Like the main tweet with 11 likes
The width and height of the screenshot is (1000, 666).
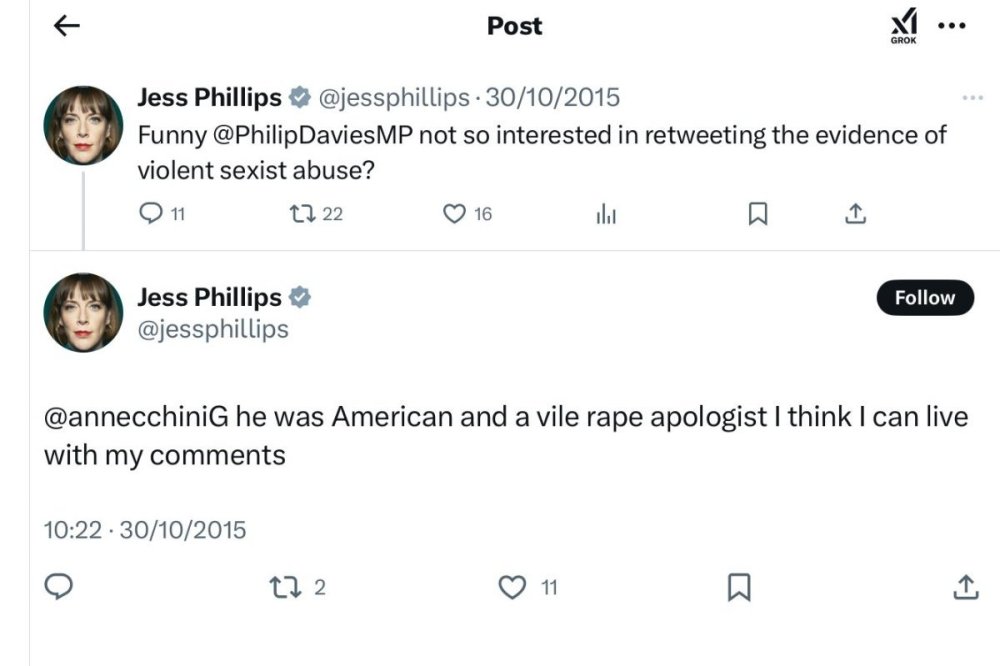point(511,588)
